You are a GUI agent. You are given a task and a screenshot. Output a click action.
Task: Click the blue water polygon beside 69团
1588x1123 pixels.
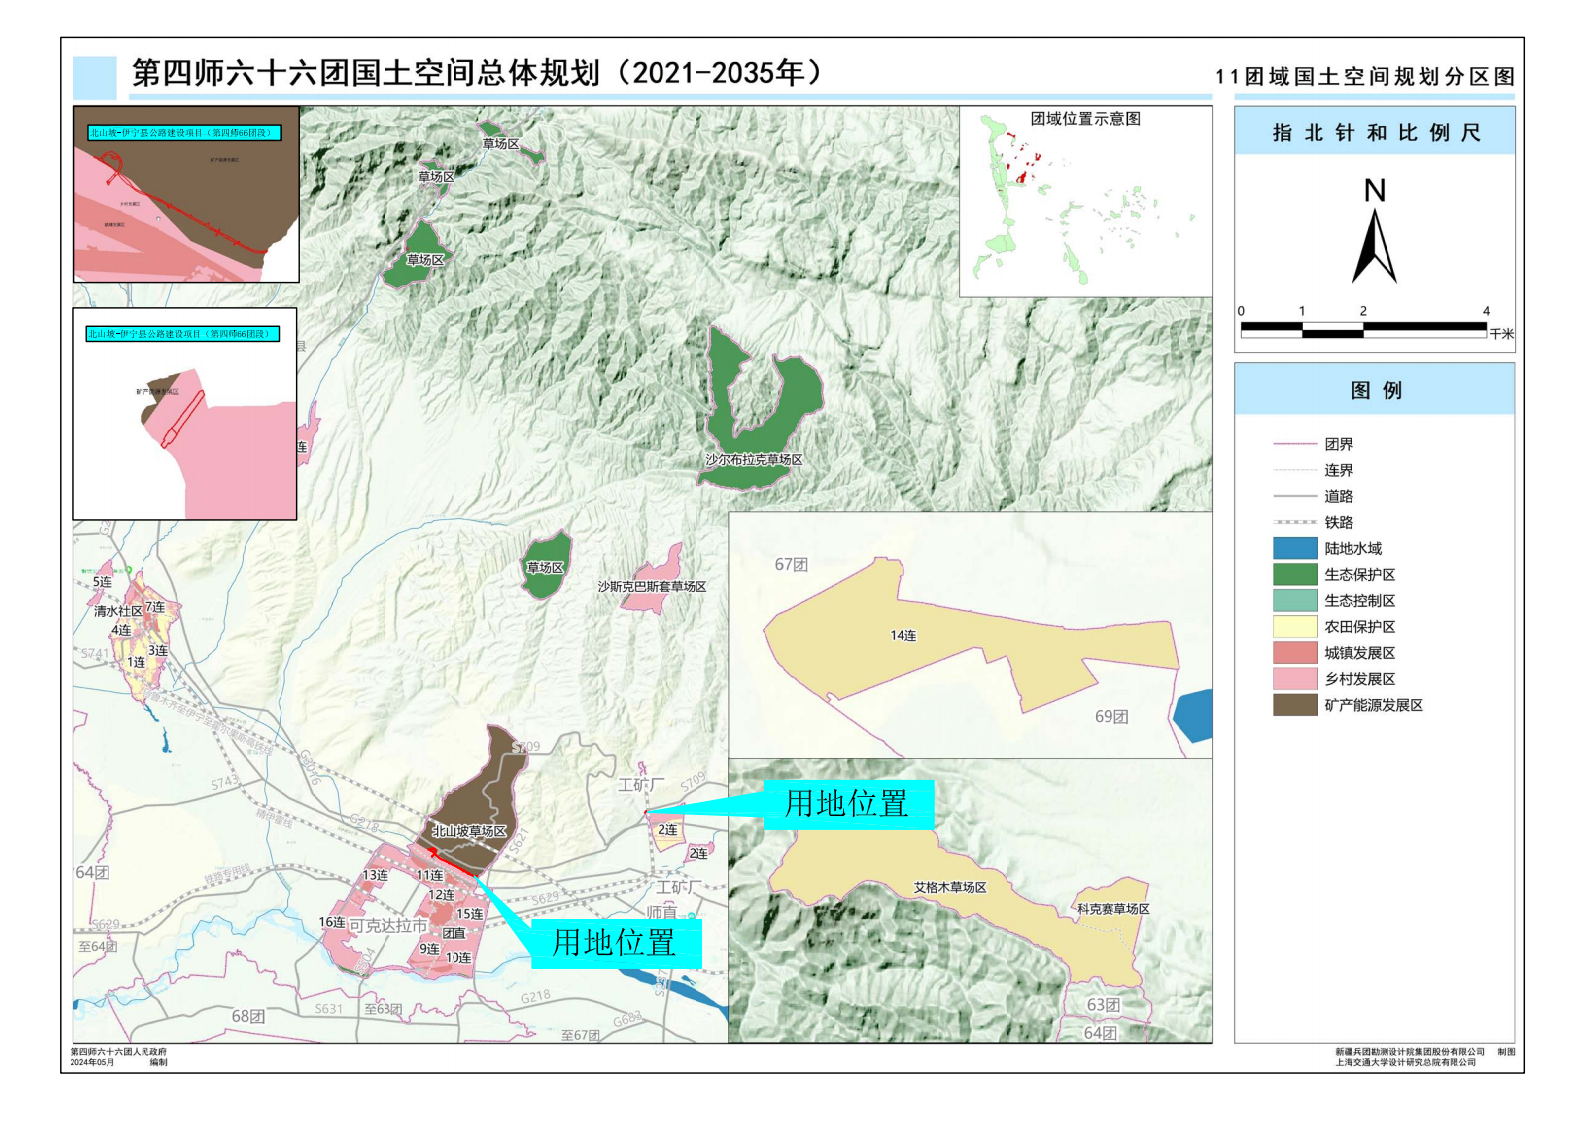1194,717
